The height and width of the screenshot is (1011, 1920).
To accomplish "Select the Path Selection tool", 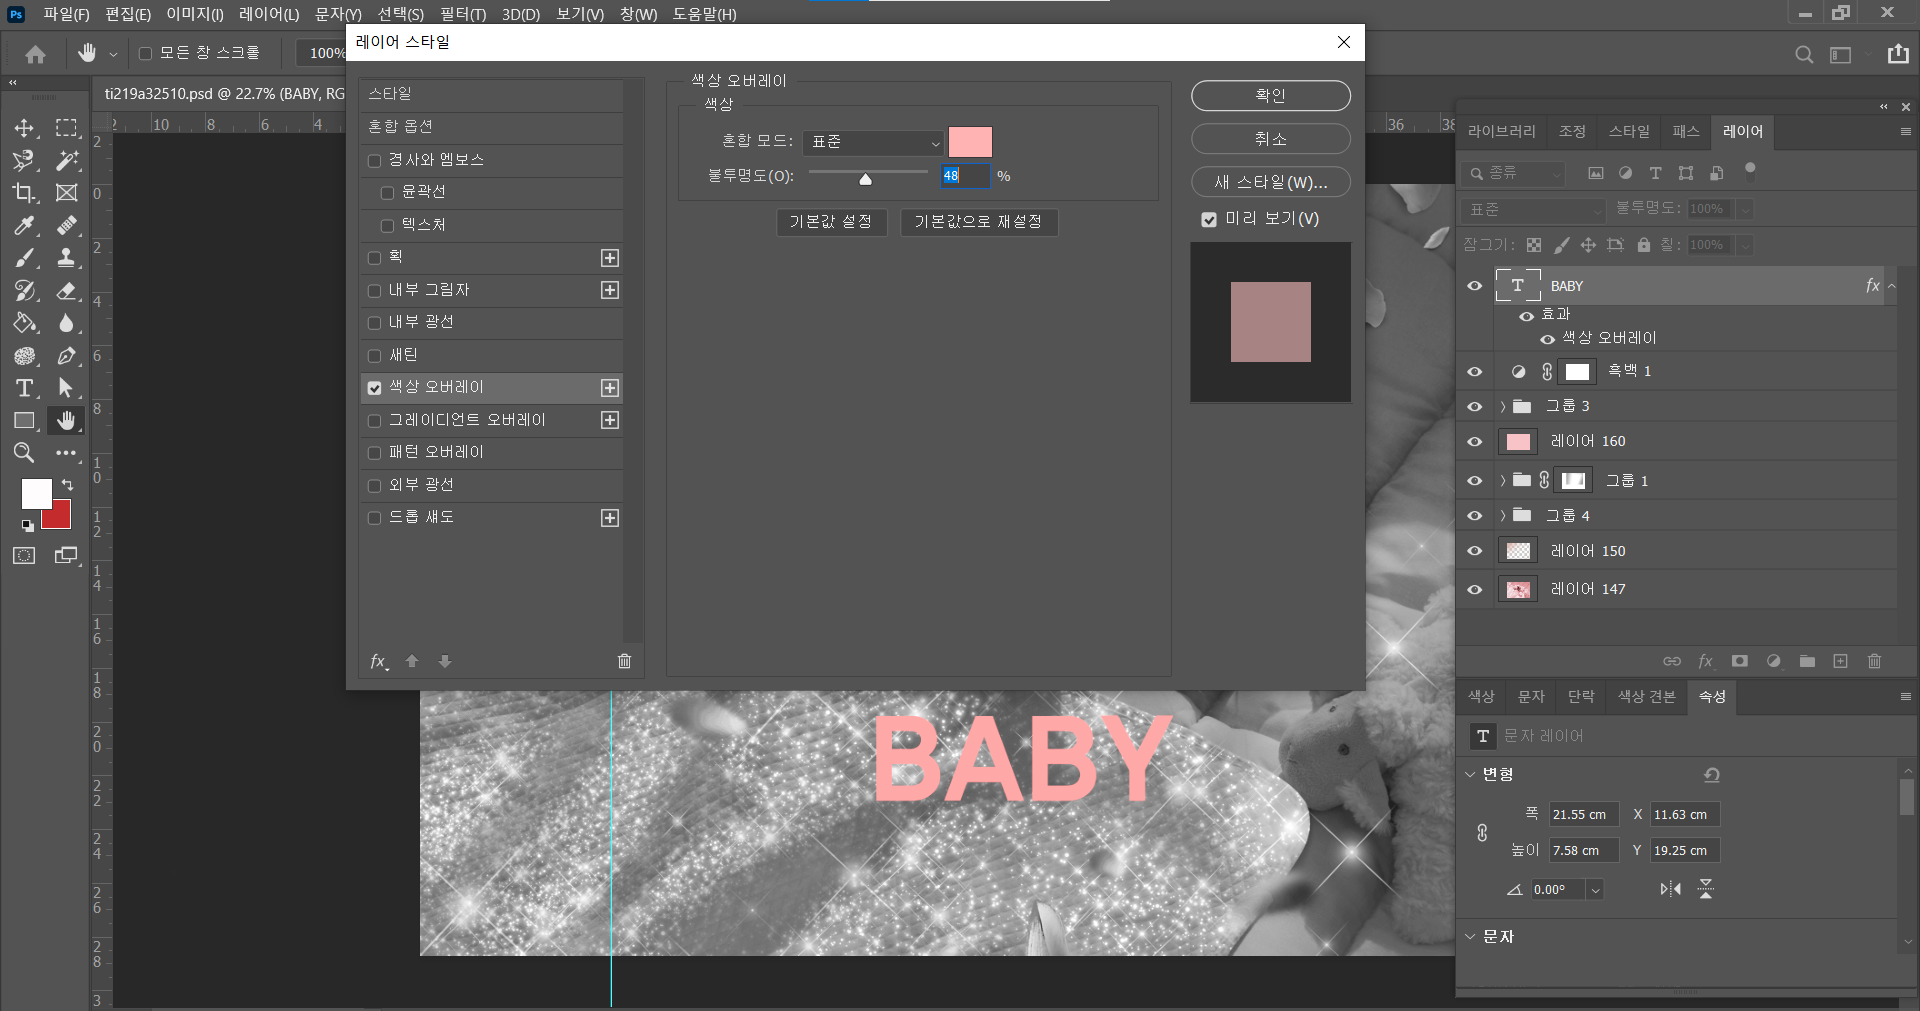I will (66, 388).
